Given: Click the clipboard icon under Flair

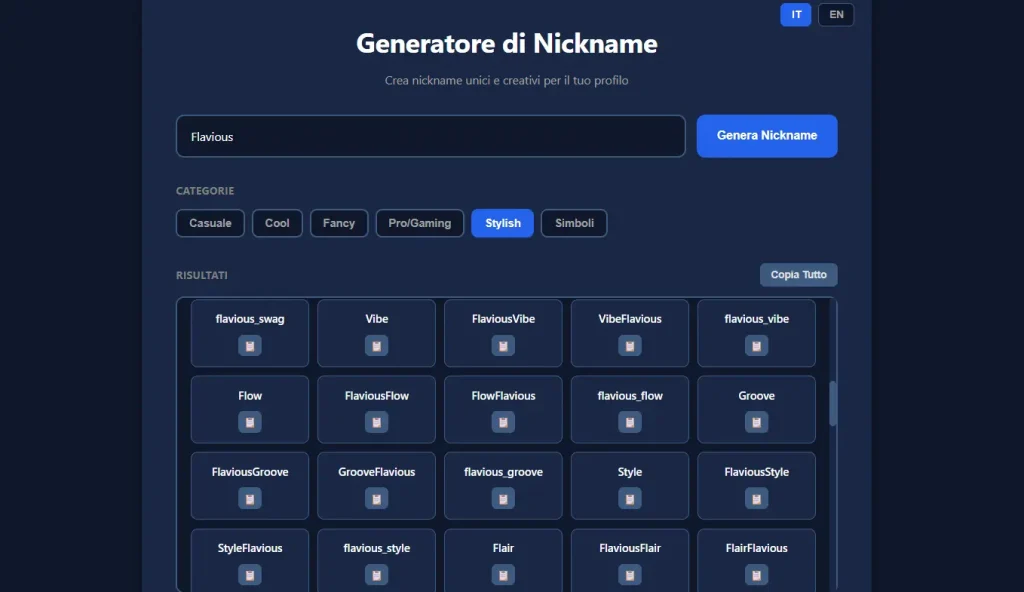Looking at the screenshot, I should pyautogui.click(x=503, y=575).
